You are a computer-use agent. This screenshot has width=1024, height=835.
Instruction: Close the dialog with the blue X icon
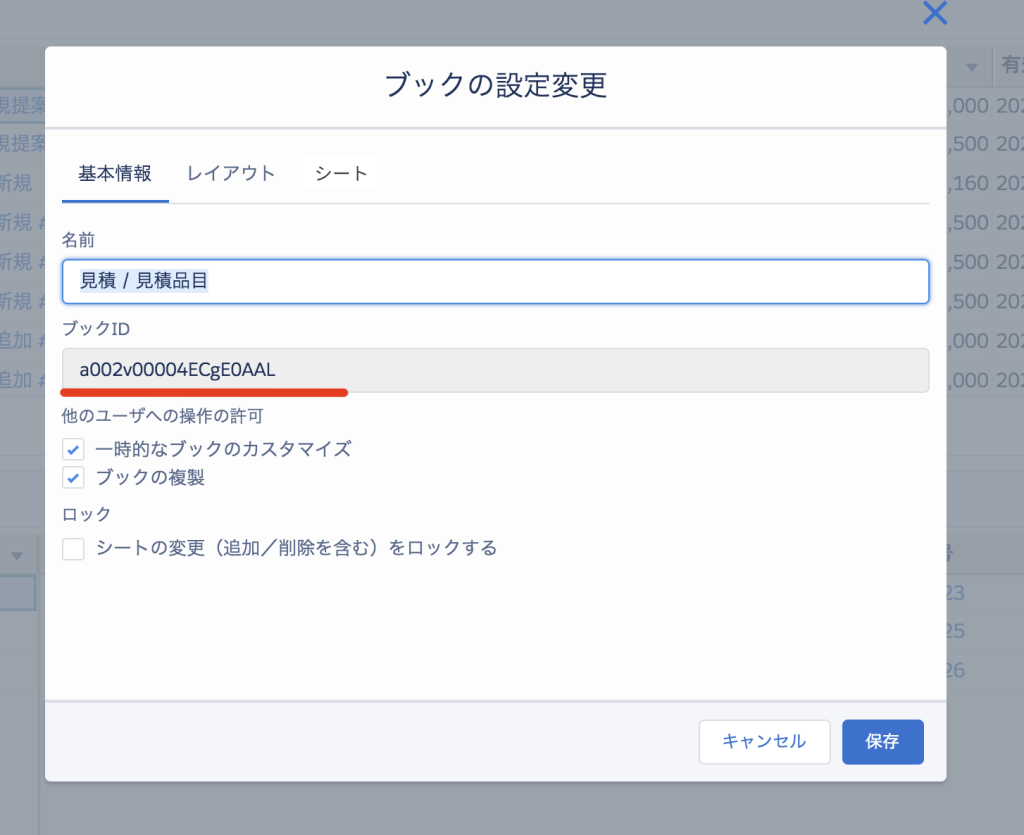coord(934,13)
